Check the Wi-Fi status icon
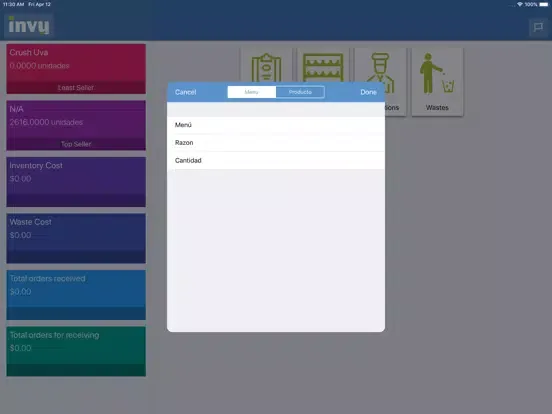Image resolution: width=552 pixels, height=414 pixels. coord(519,4)
